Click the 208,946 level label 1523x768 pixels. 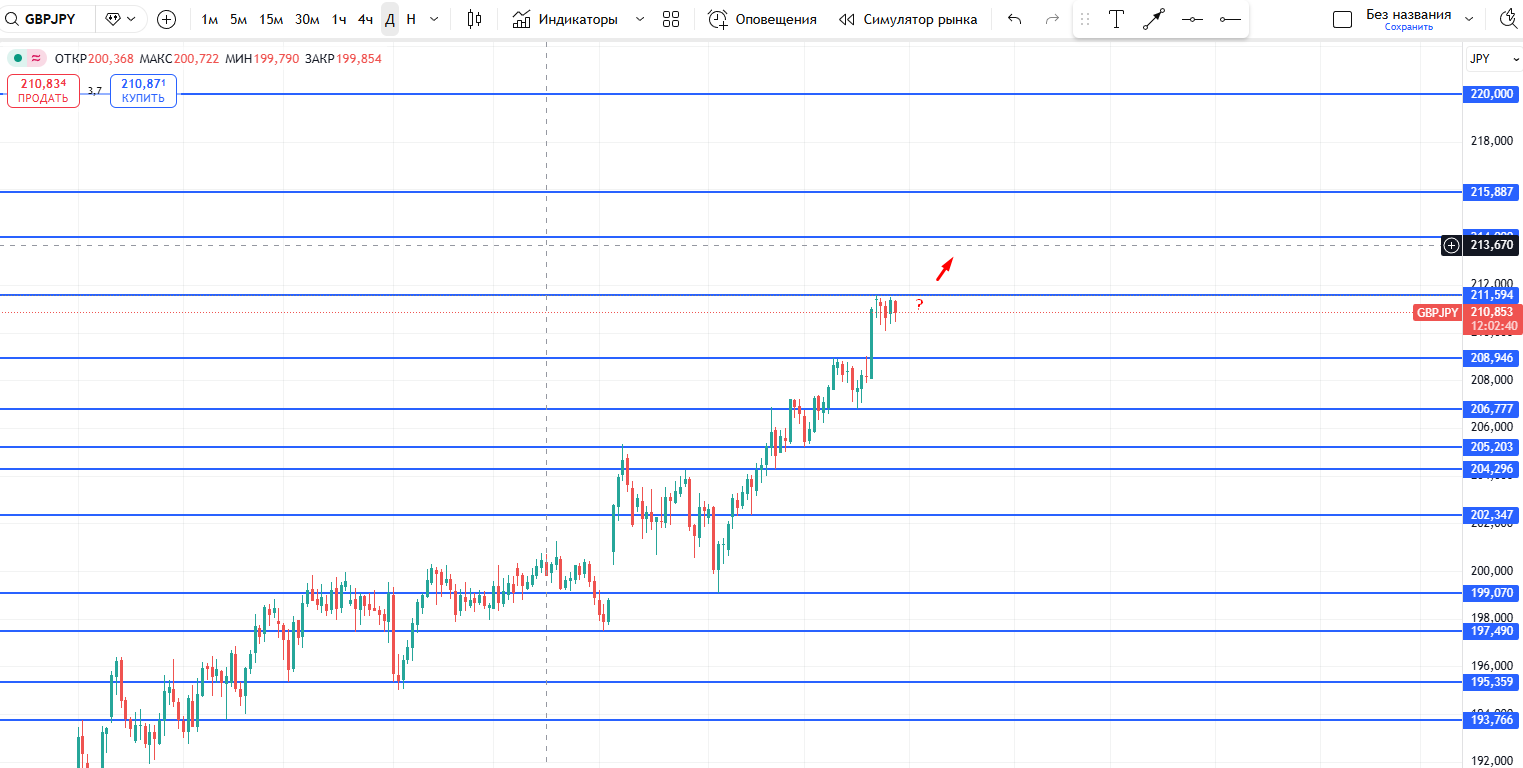1491,358
